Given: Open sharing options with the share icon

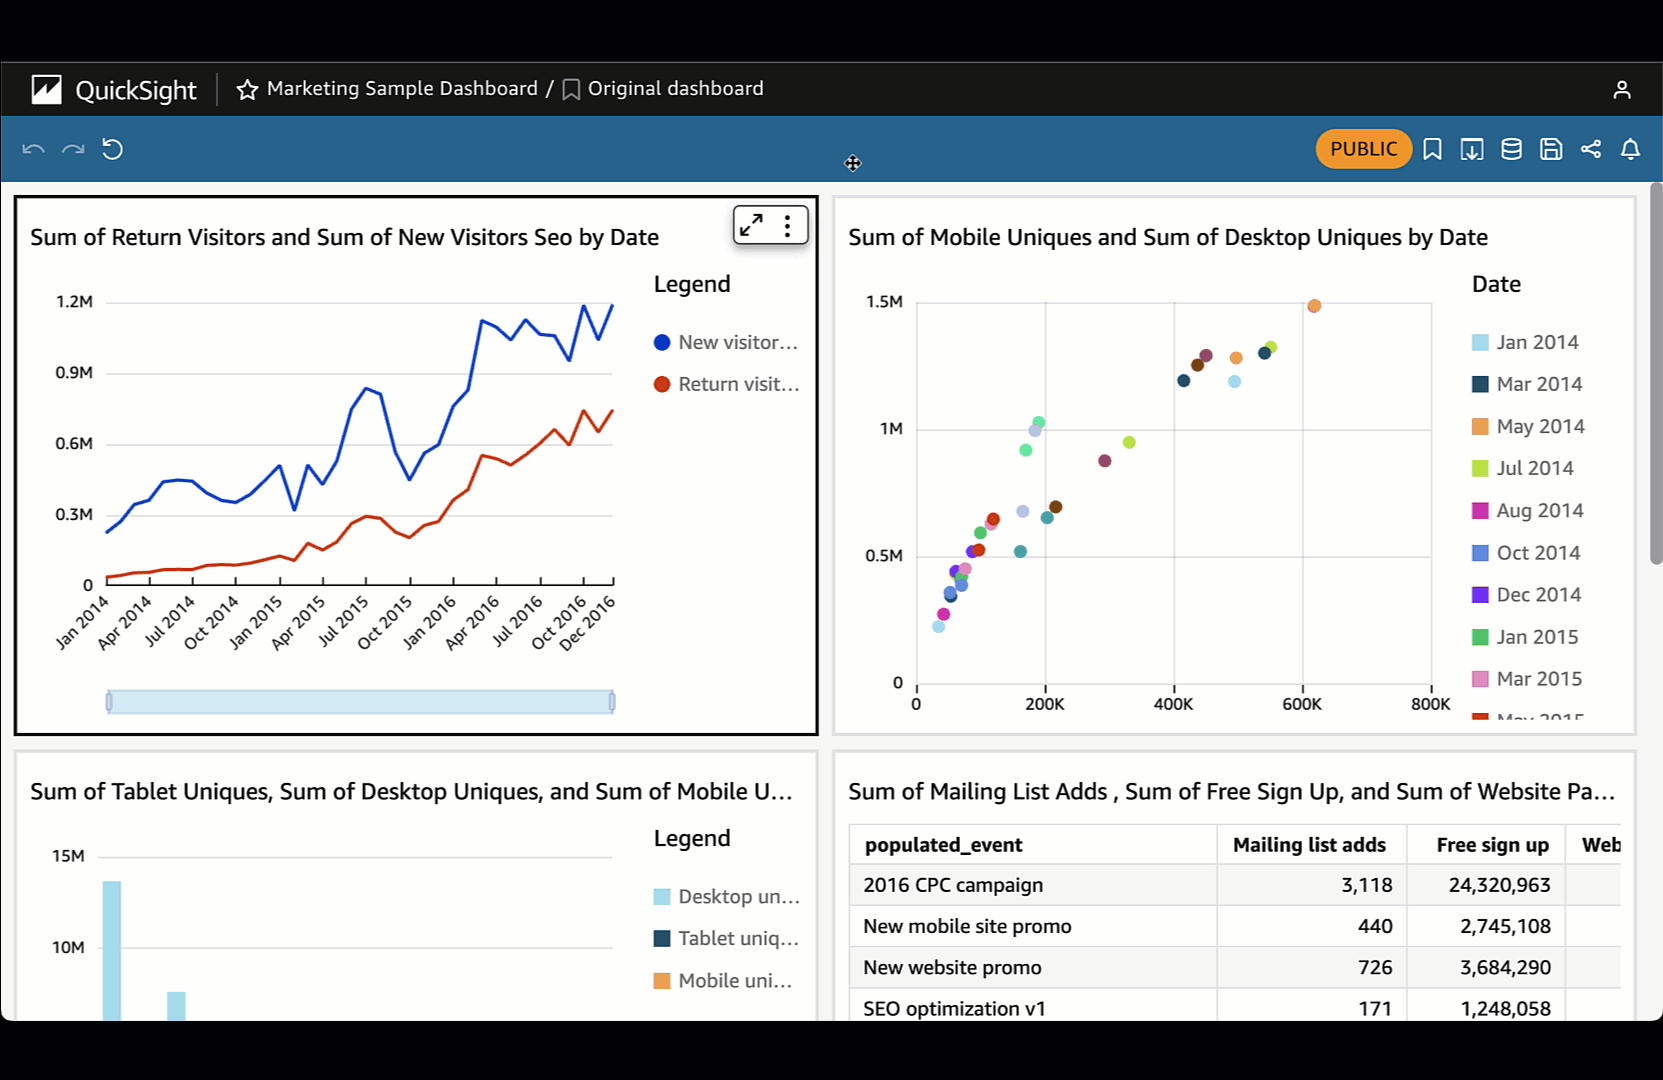Looking at the screenshot, I should 1591,148.
